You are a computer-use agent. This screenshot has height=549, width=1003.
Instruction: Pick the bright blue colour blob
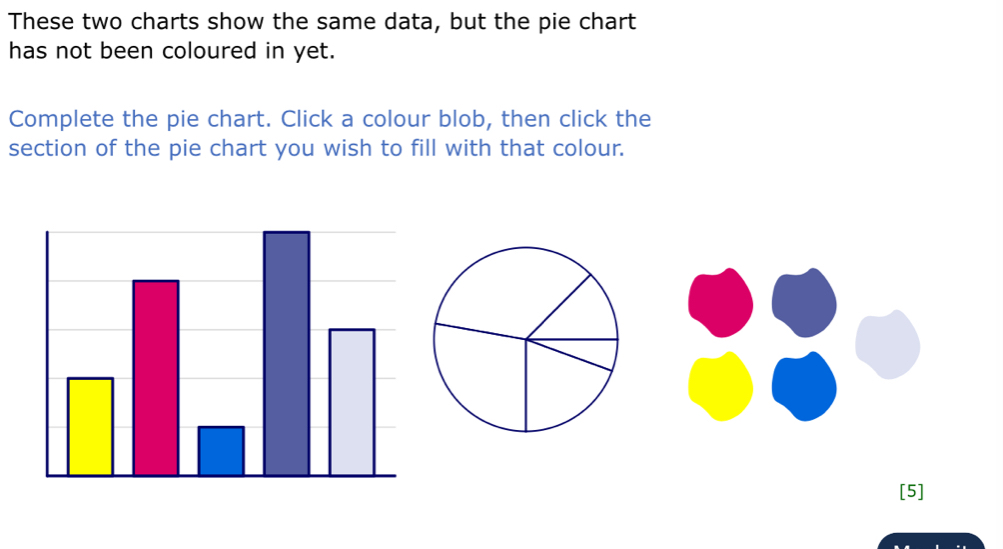coord(804,386)
